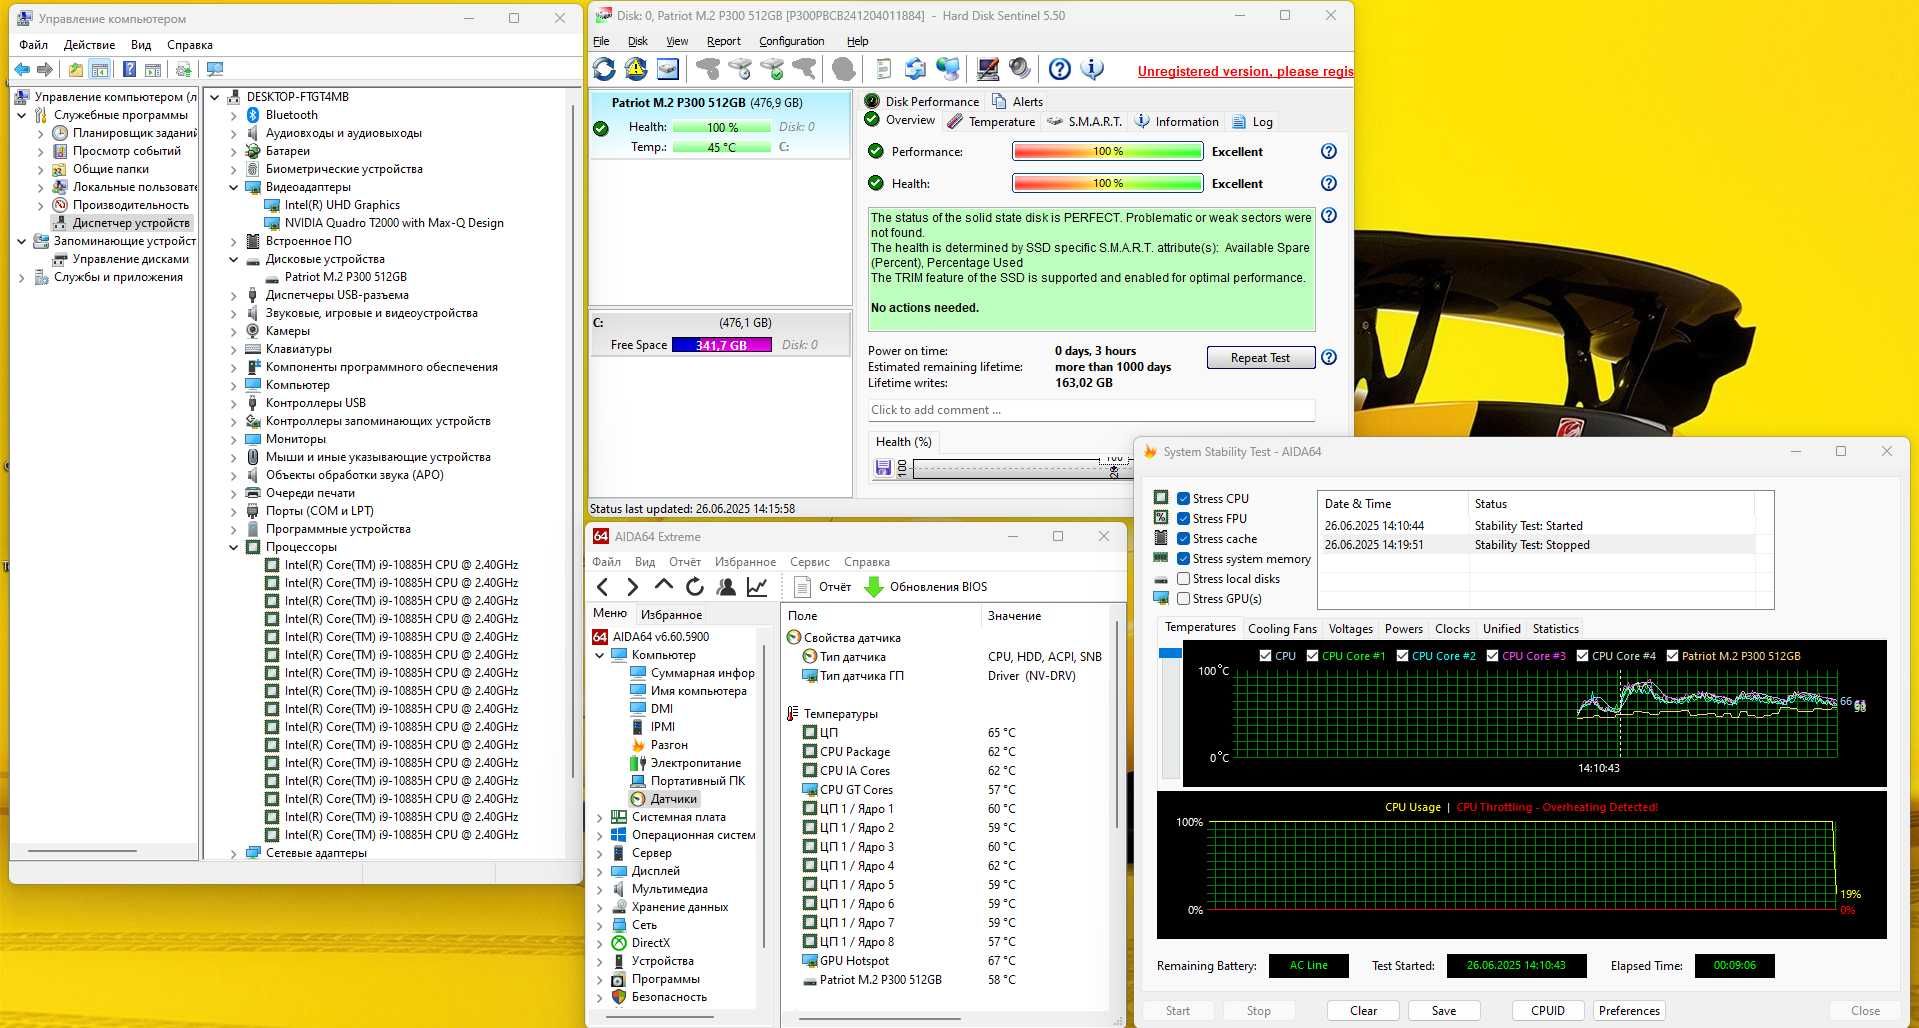Open the S.M.A.R.T. tab in Hard Disk Sentinel
Viewport: 1919px width, 1028px height.
1084,121
